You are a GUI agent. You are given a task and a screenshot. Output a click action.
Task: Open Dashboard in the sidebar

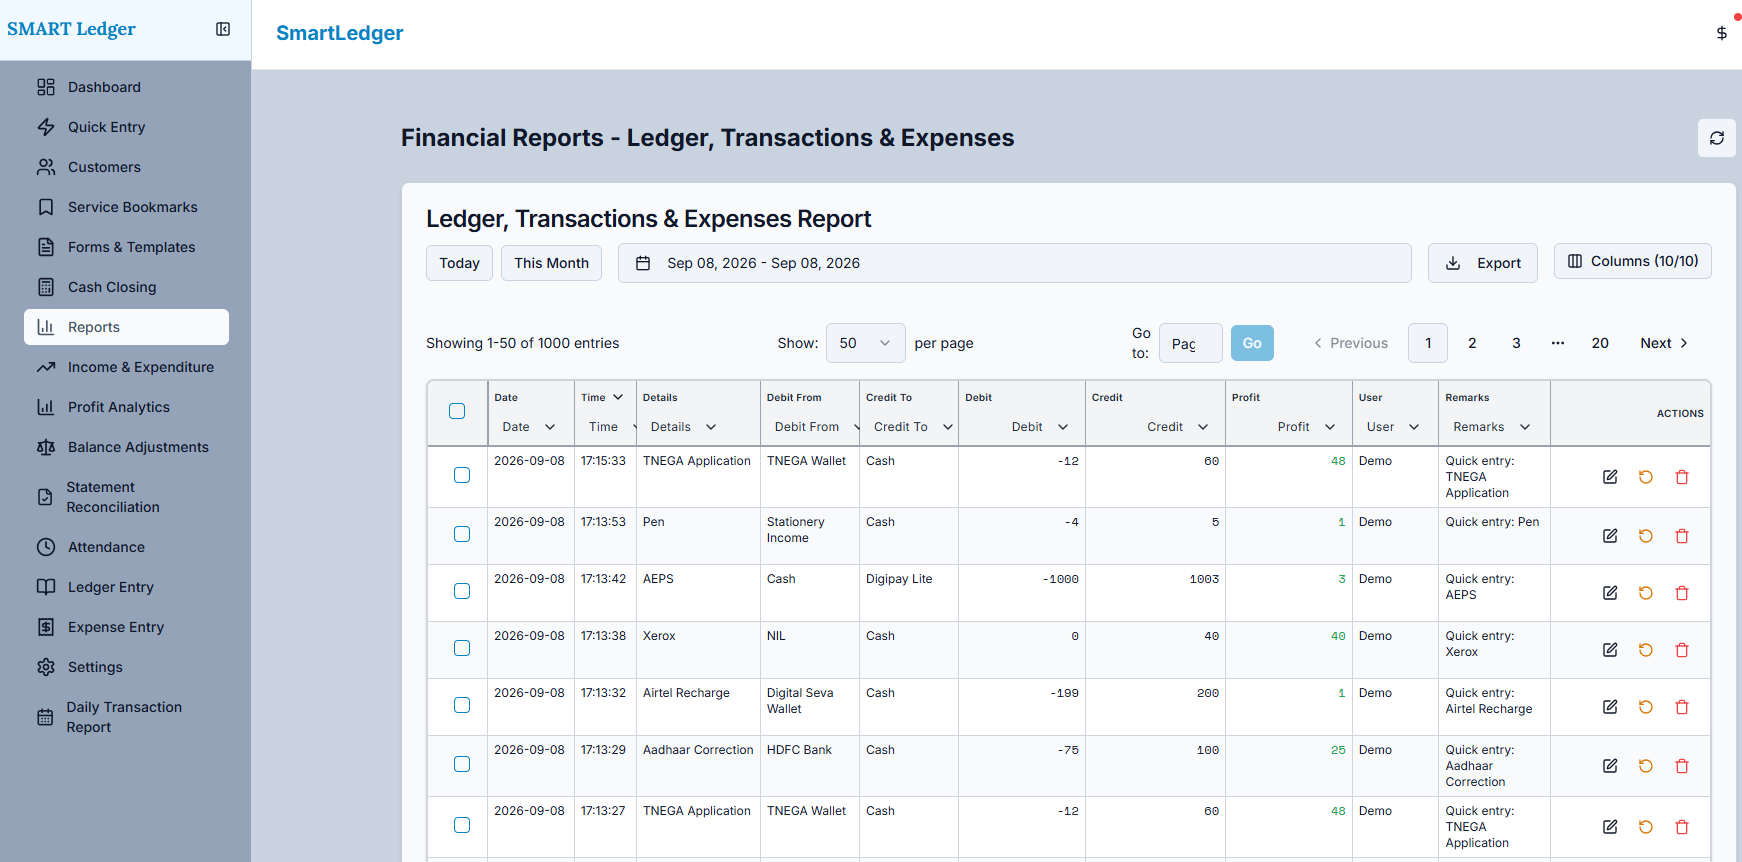click(126, 87)
